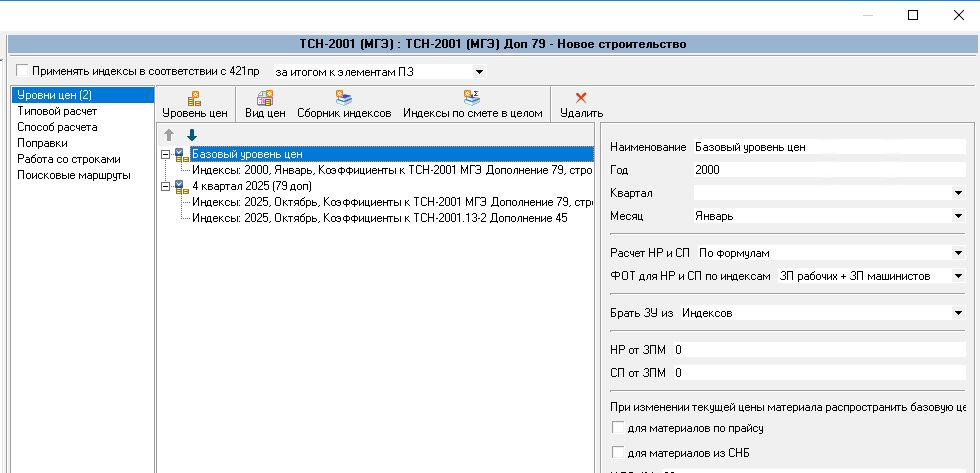Screen dimensions: 980x473
Task: Click Индексы по смете в целом icon
Action: [472, 99]
